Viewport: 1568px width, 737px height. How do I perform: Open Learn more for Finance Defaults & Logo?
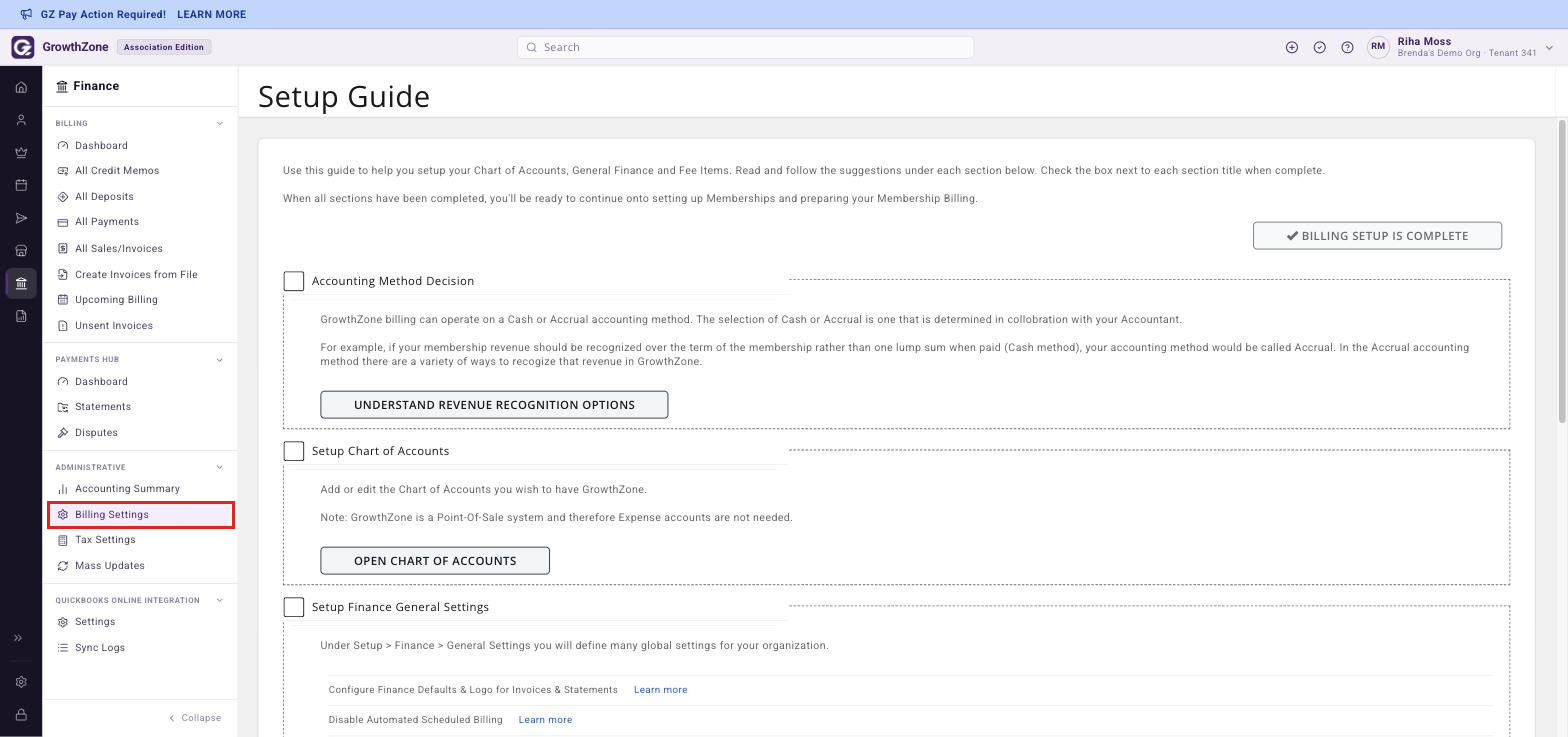click(x=660, y=690)
